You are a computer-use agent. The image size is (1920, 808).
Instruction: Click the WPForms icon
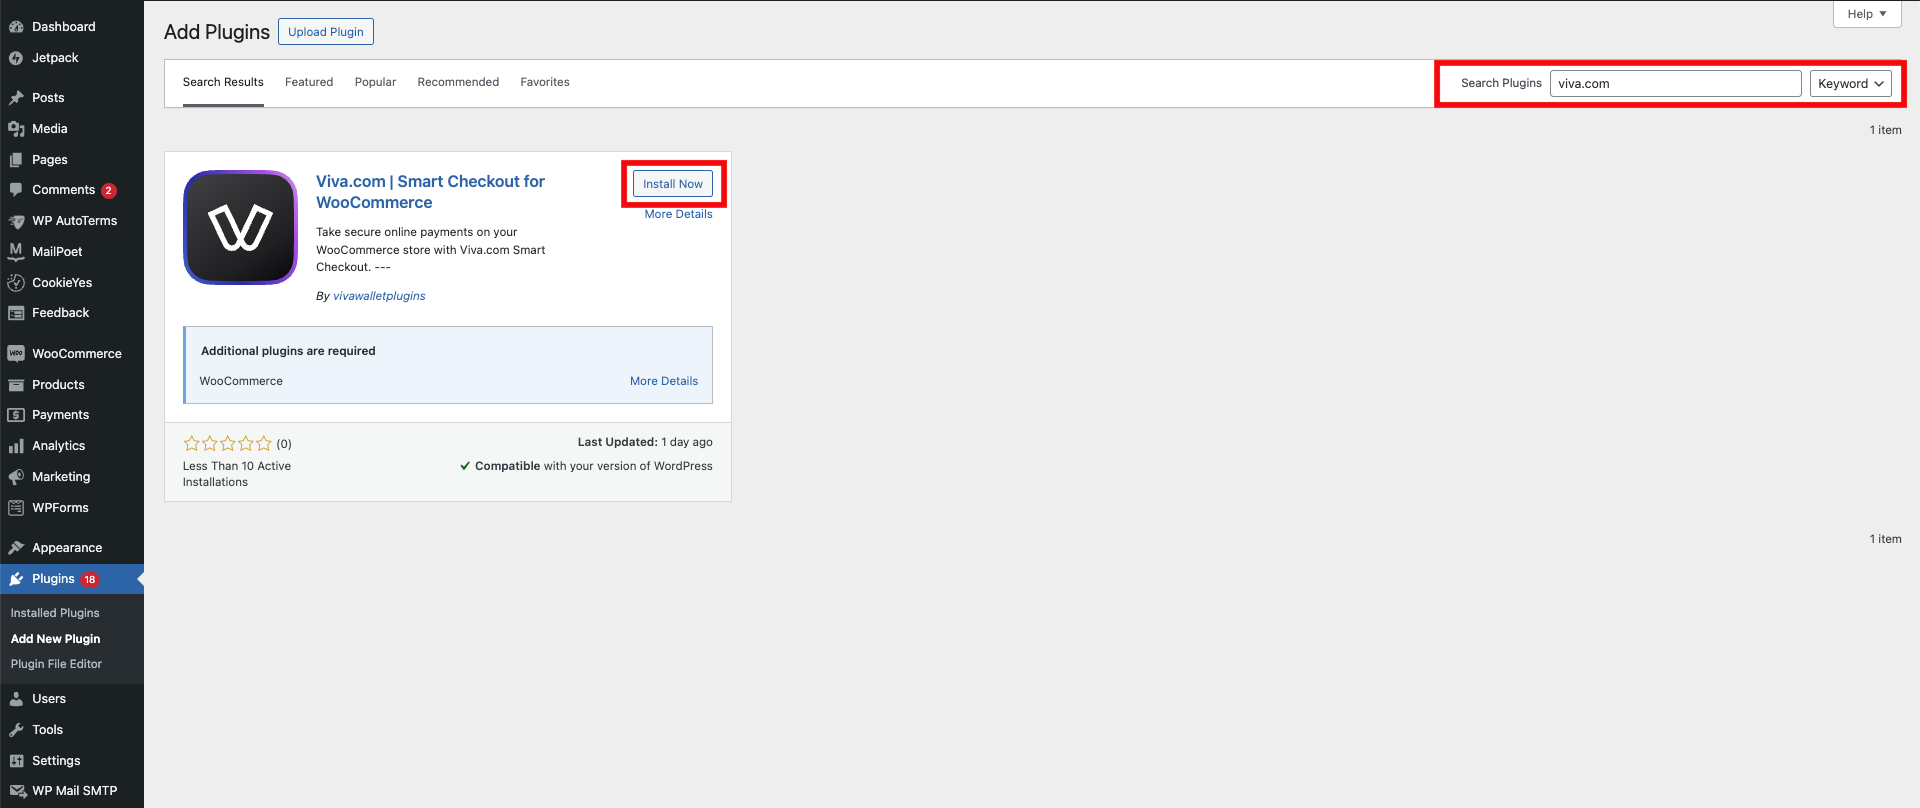coord(16,508)
